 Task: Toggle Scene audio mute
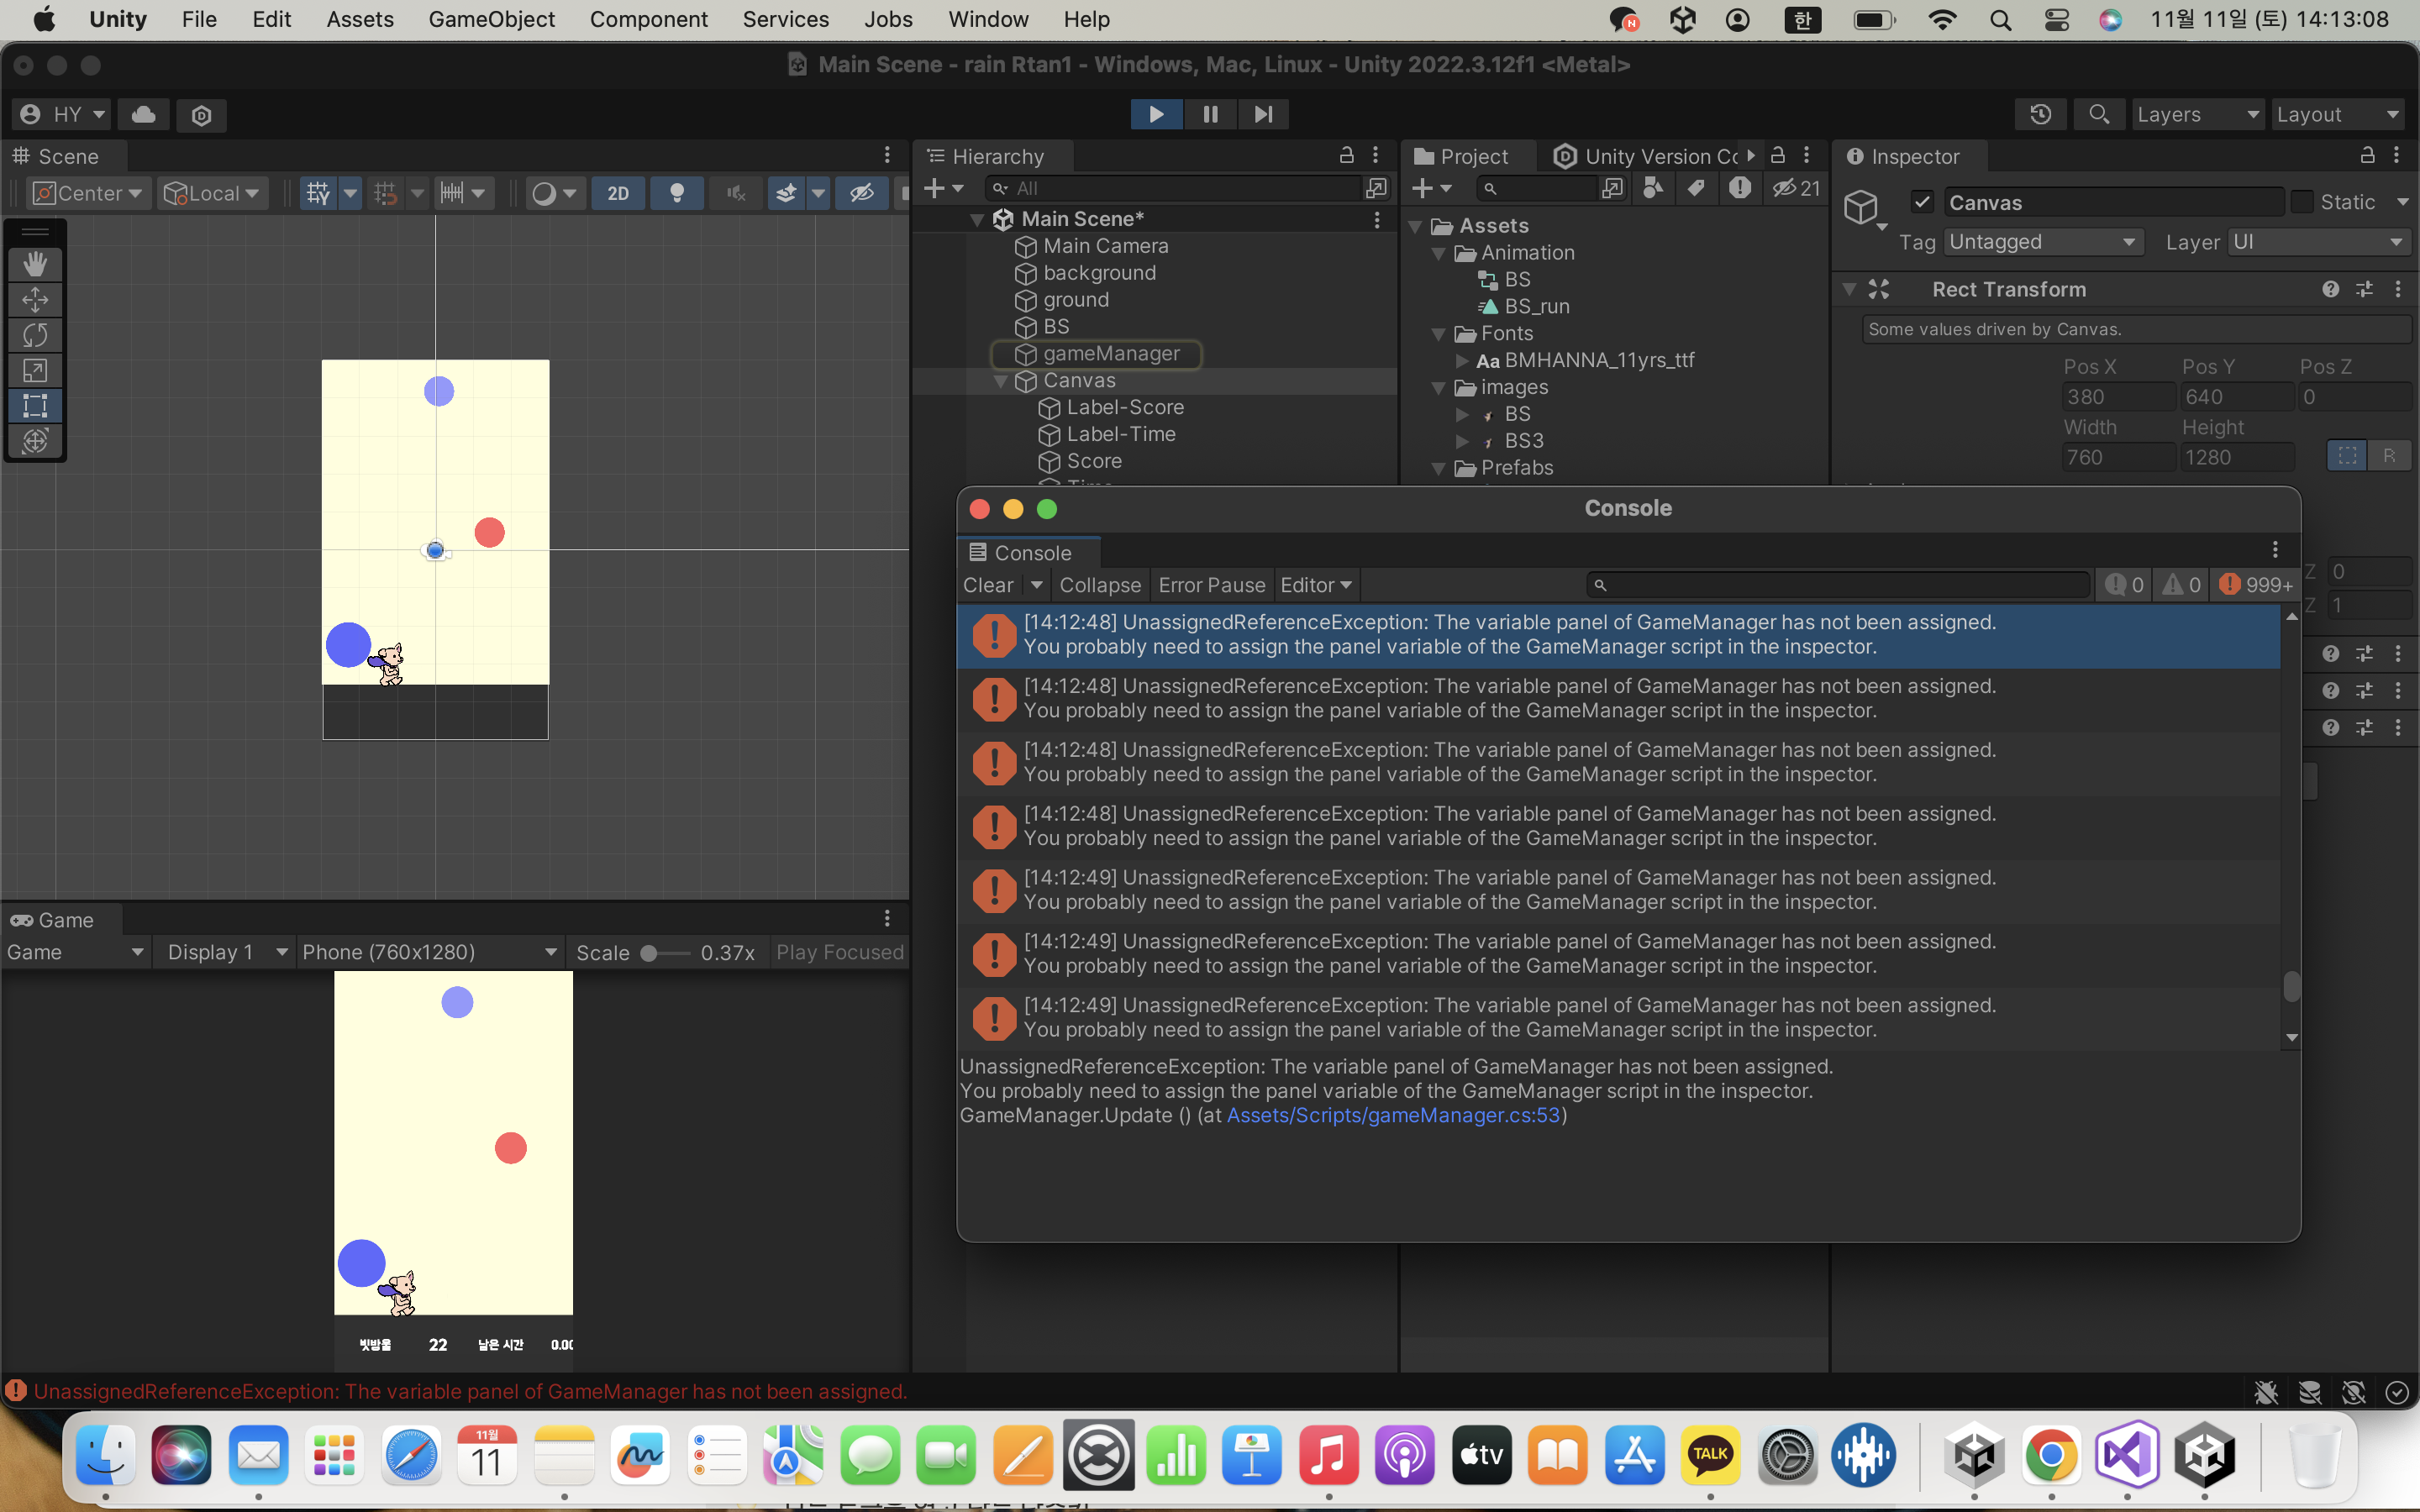pos(736,193)
